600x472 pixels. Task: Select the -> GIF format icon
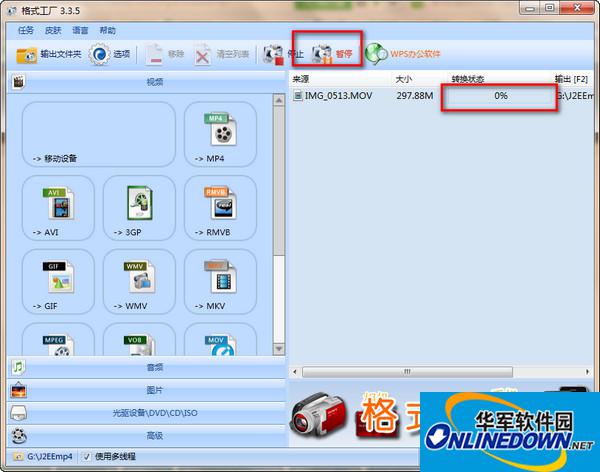[58, 277]
